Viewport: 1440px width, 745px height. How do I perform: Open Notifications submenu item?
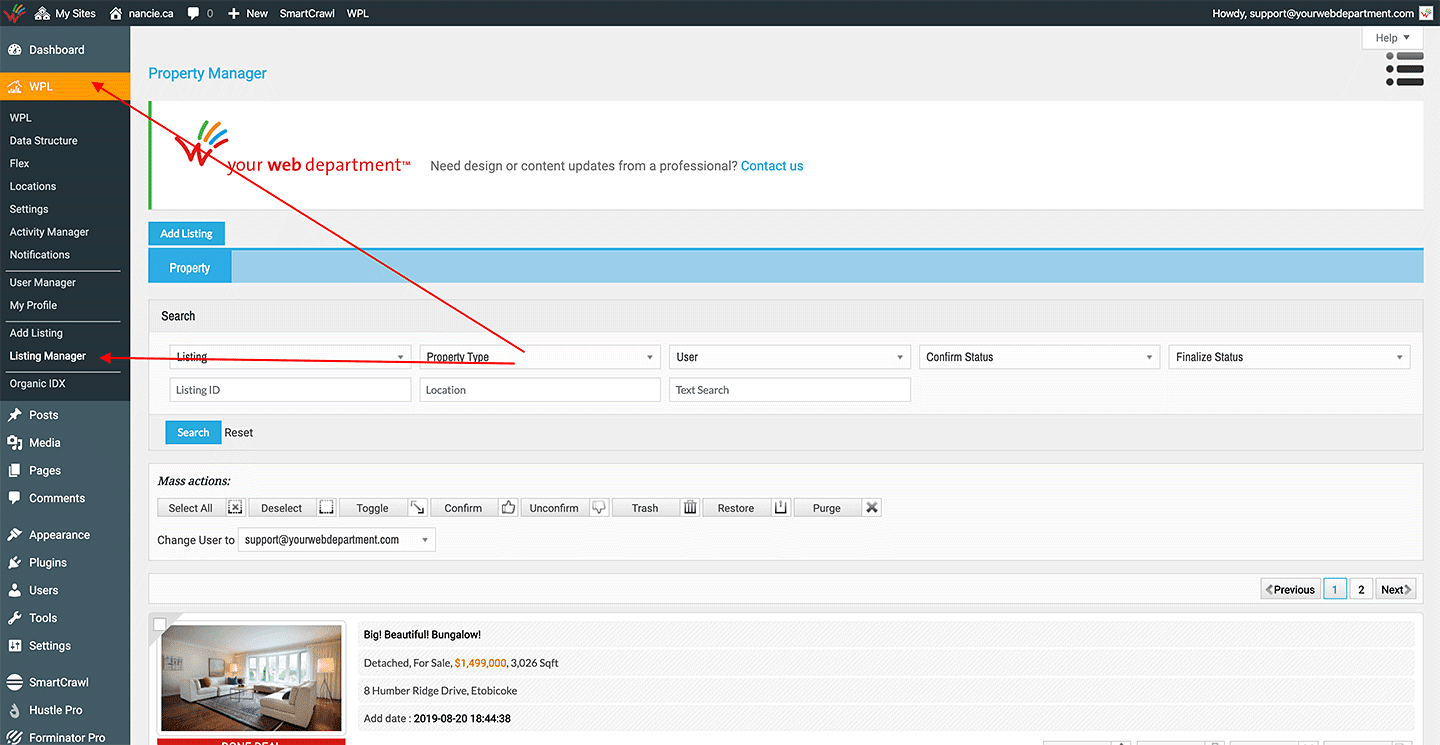[40, 255]
